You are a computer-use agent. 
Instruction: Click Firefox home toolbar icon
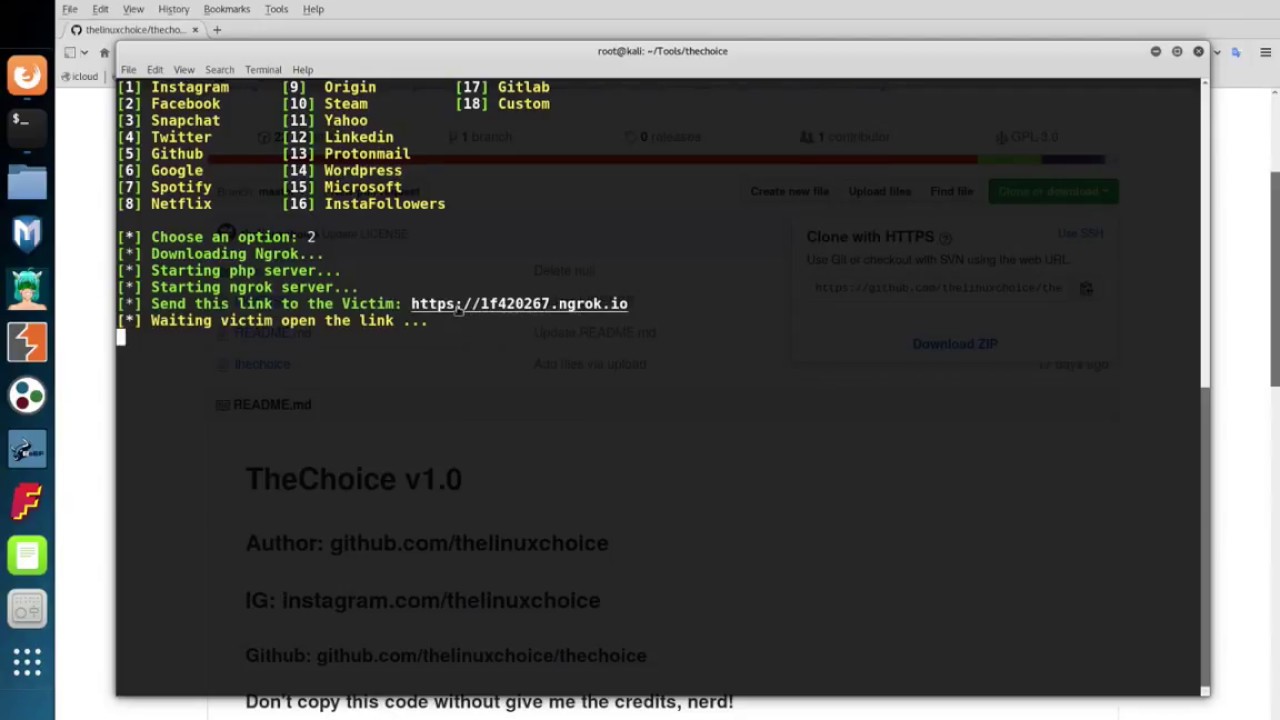click(x=104, y=52)
